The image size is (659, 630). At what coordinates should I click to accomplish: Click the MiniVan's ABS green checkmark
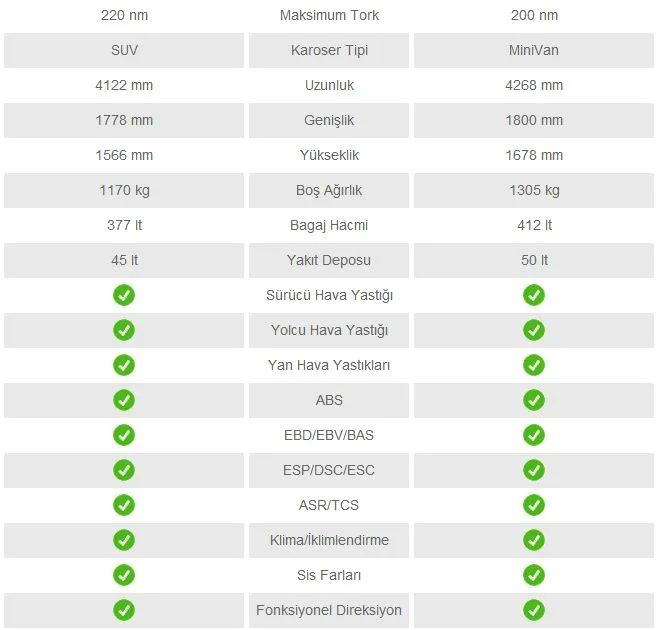(x=534, y=400)
